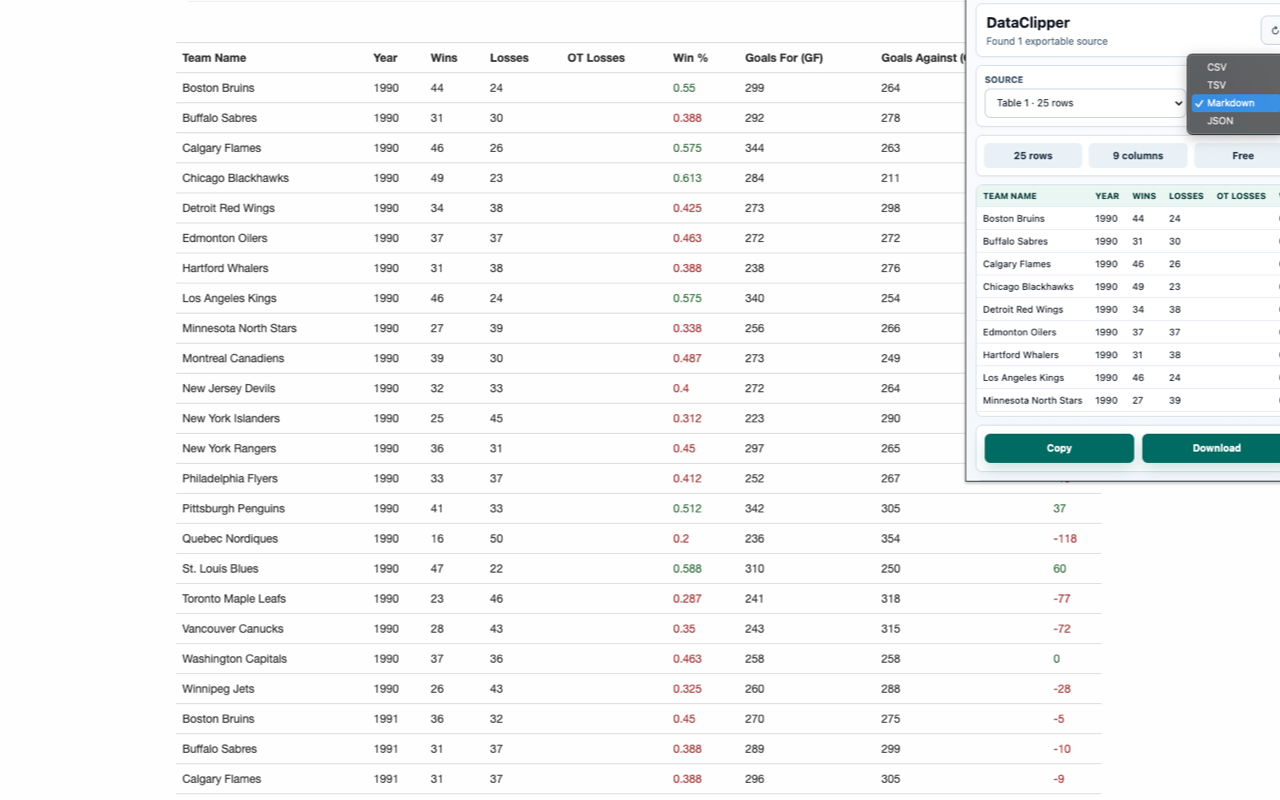This screenshot has width=1280, height=800.
Task: Click Hartford Whalers in DataClipper preview
Action: (1020, 355)
